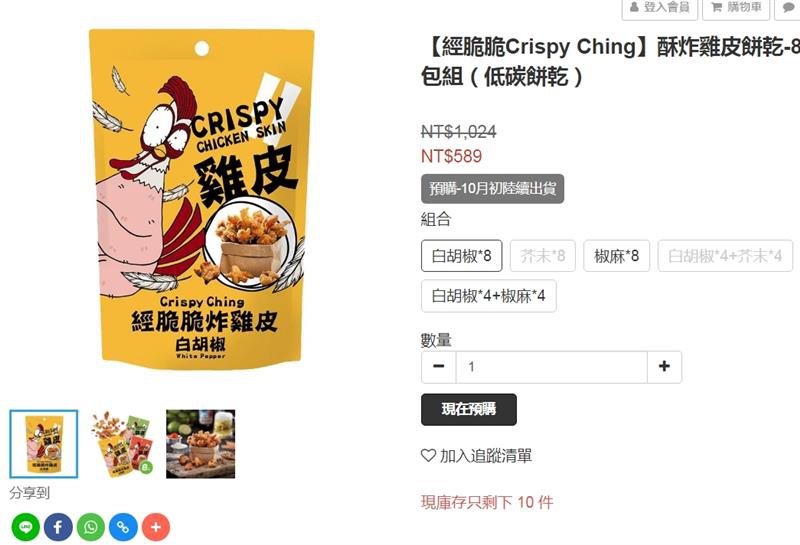Open member login 登入會員
Screen dimensions: 800x545
[660, 8]
